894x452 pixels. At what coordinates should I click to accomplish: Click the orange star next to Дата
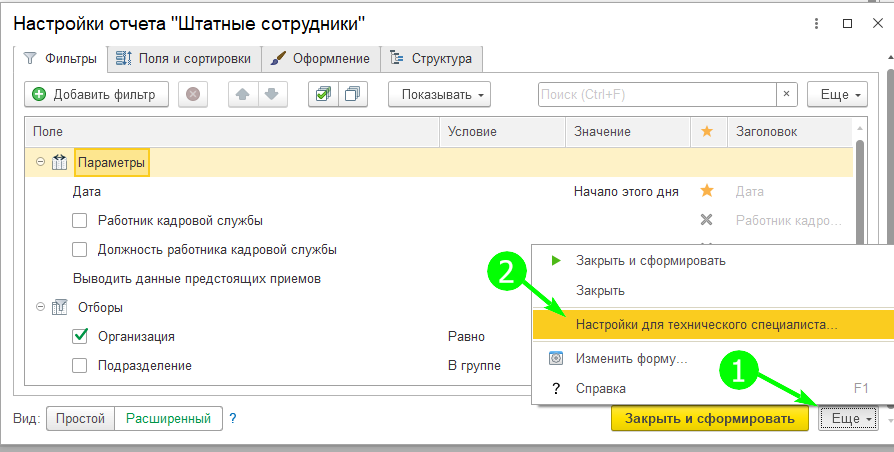tap(707, 191)
